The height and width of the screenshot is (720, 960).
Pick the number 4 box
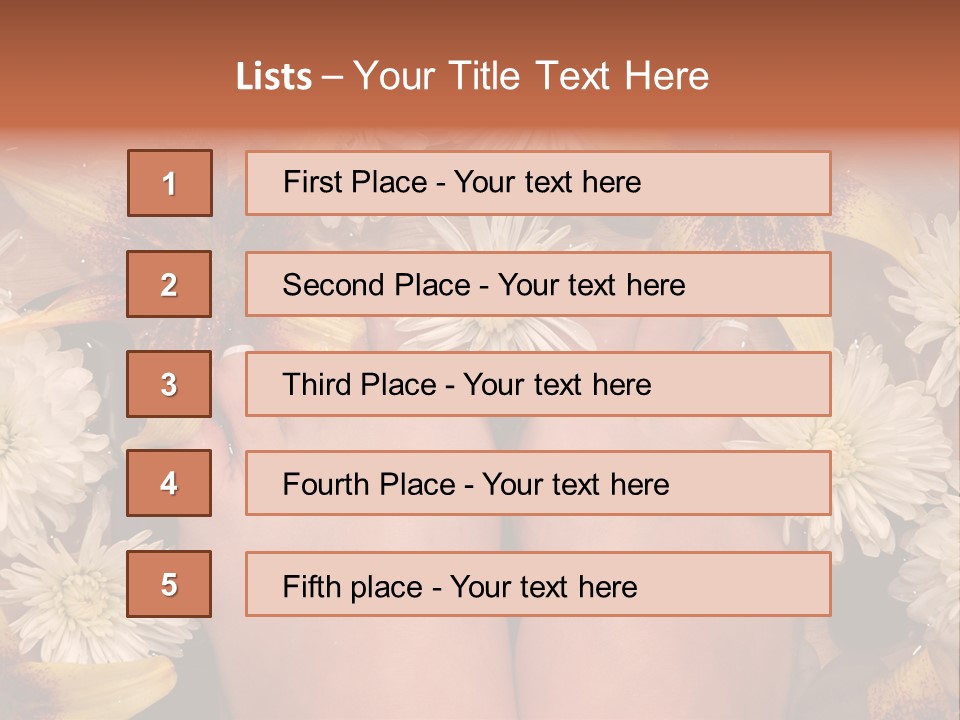(169, 483)
